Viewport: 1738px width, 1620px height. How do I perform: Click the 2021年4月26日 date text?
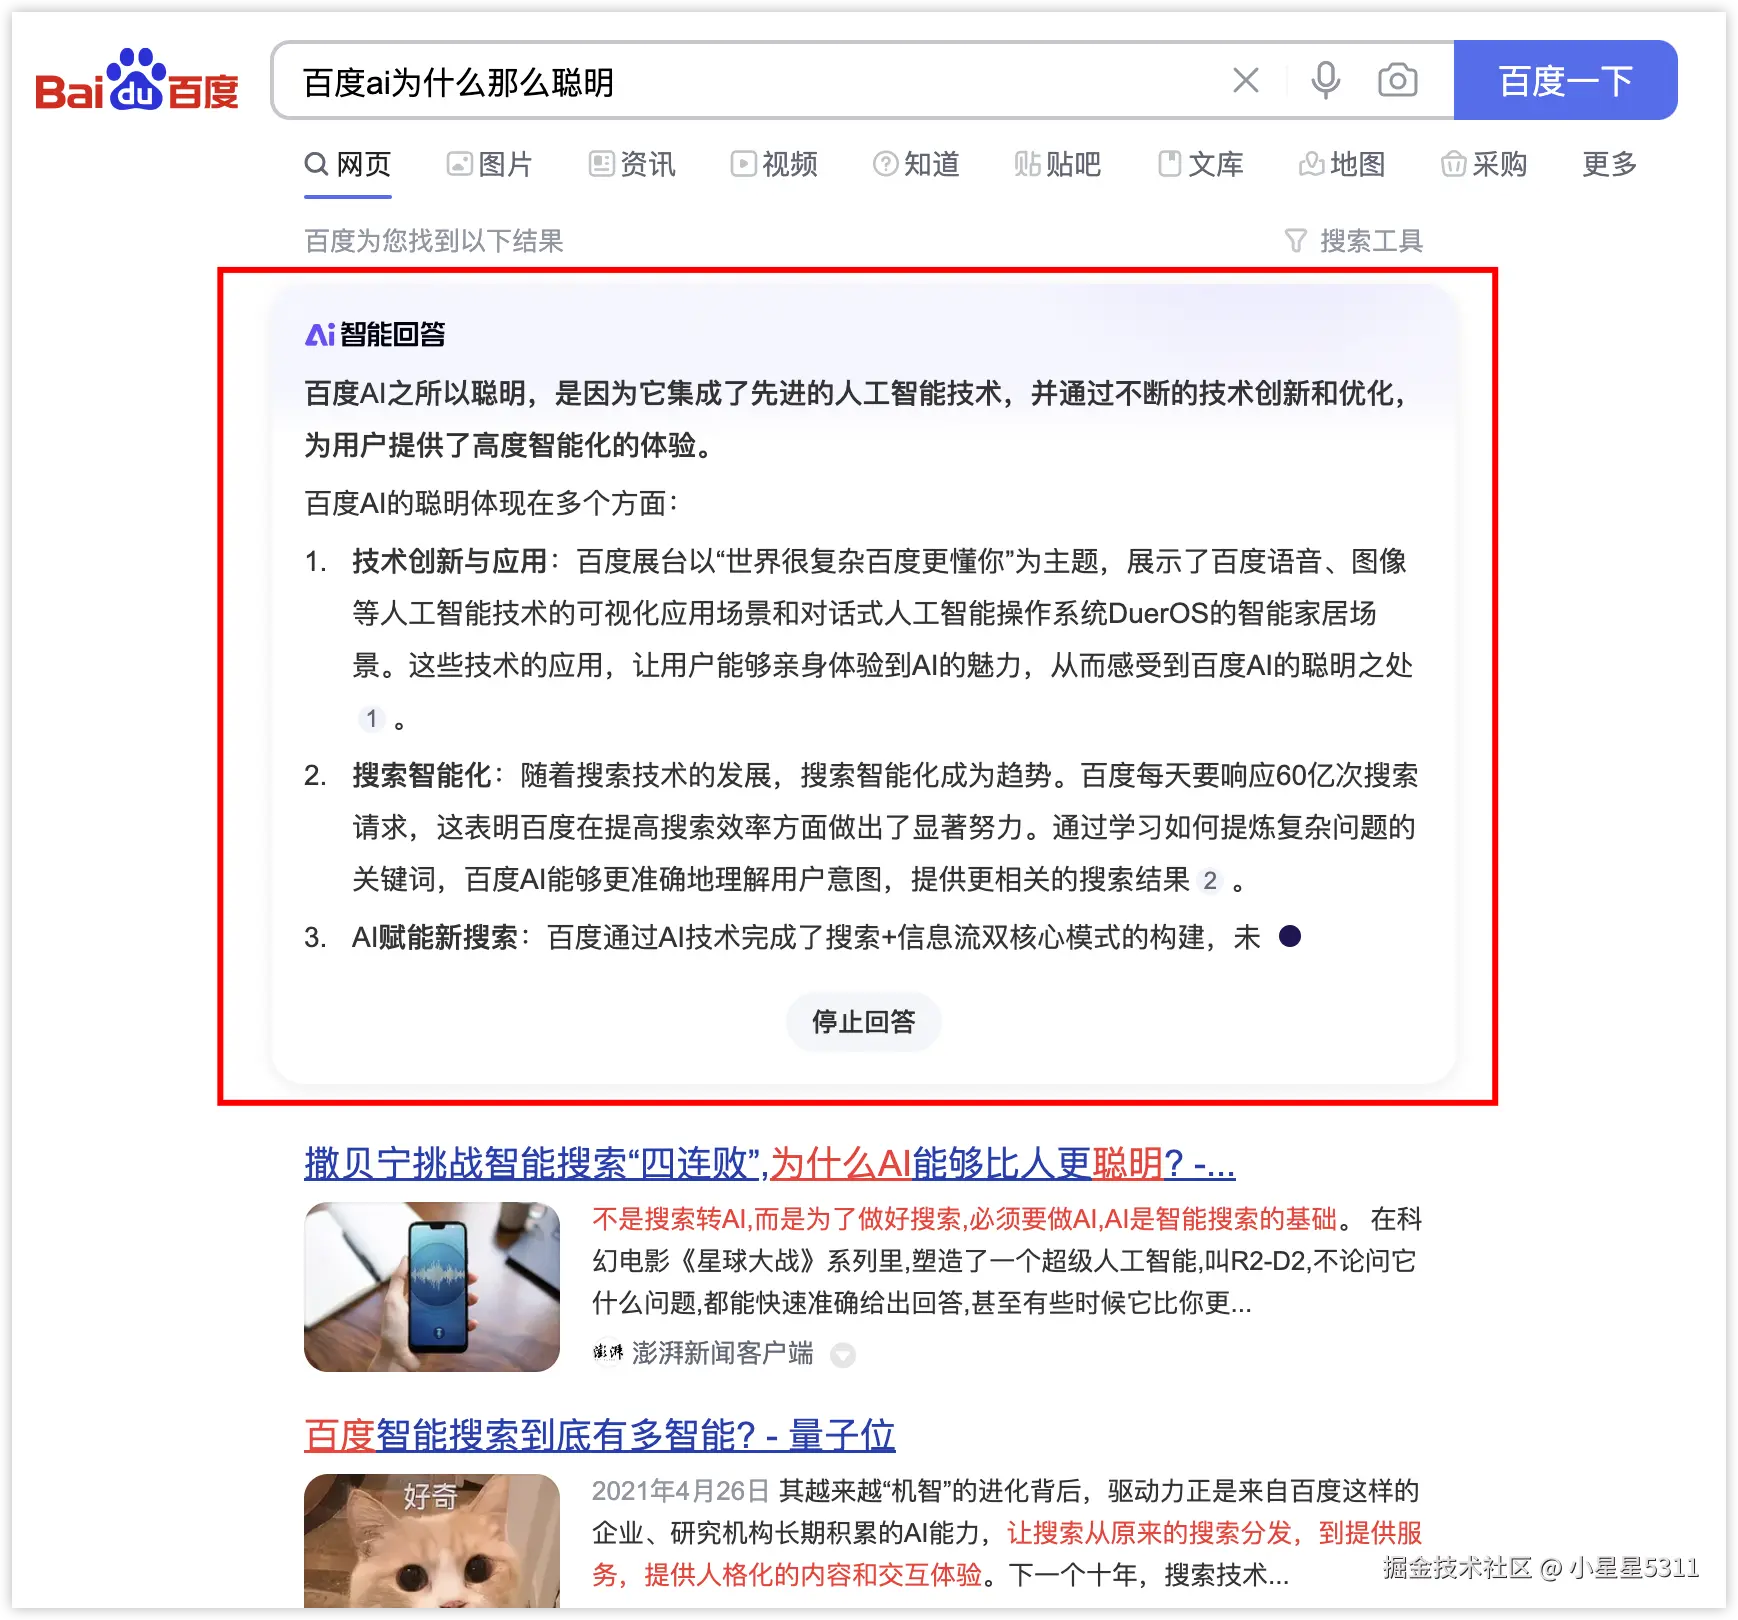680,1491
